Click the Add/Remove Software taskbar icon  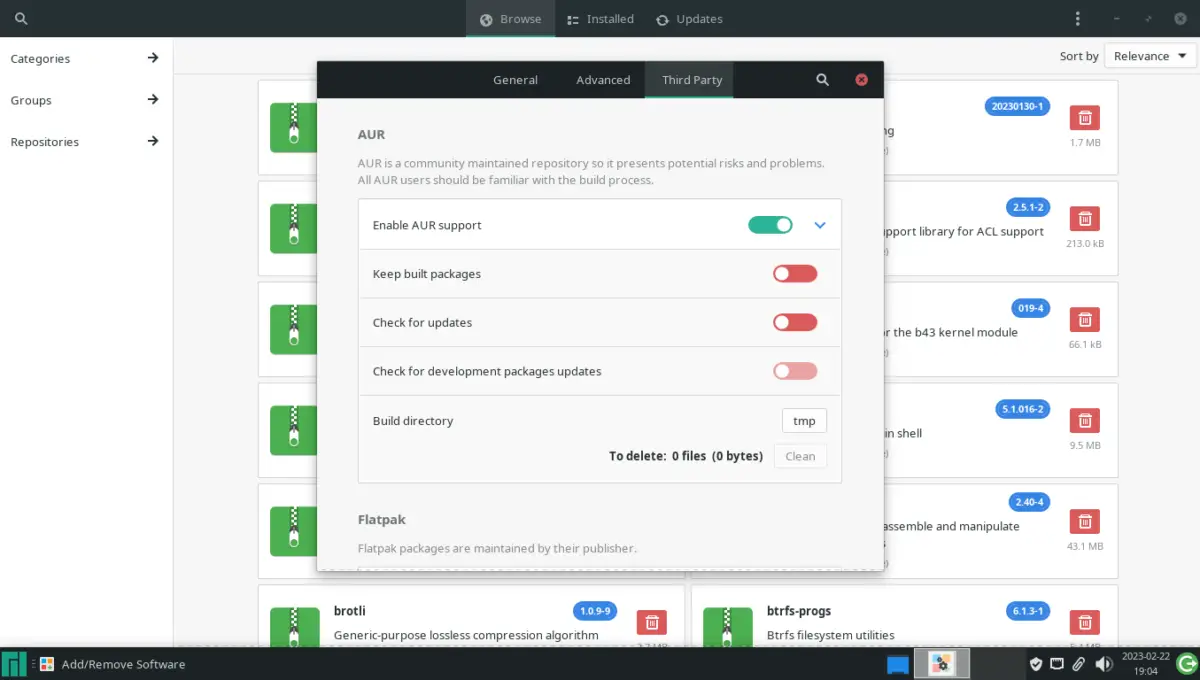47,664
